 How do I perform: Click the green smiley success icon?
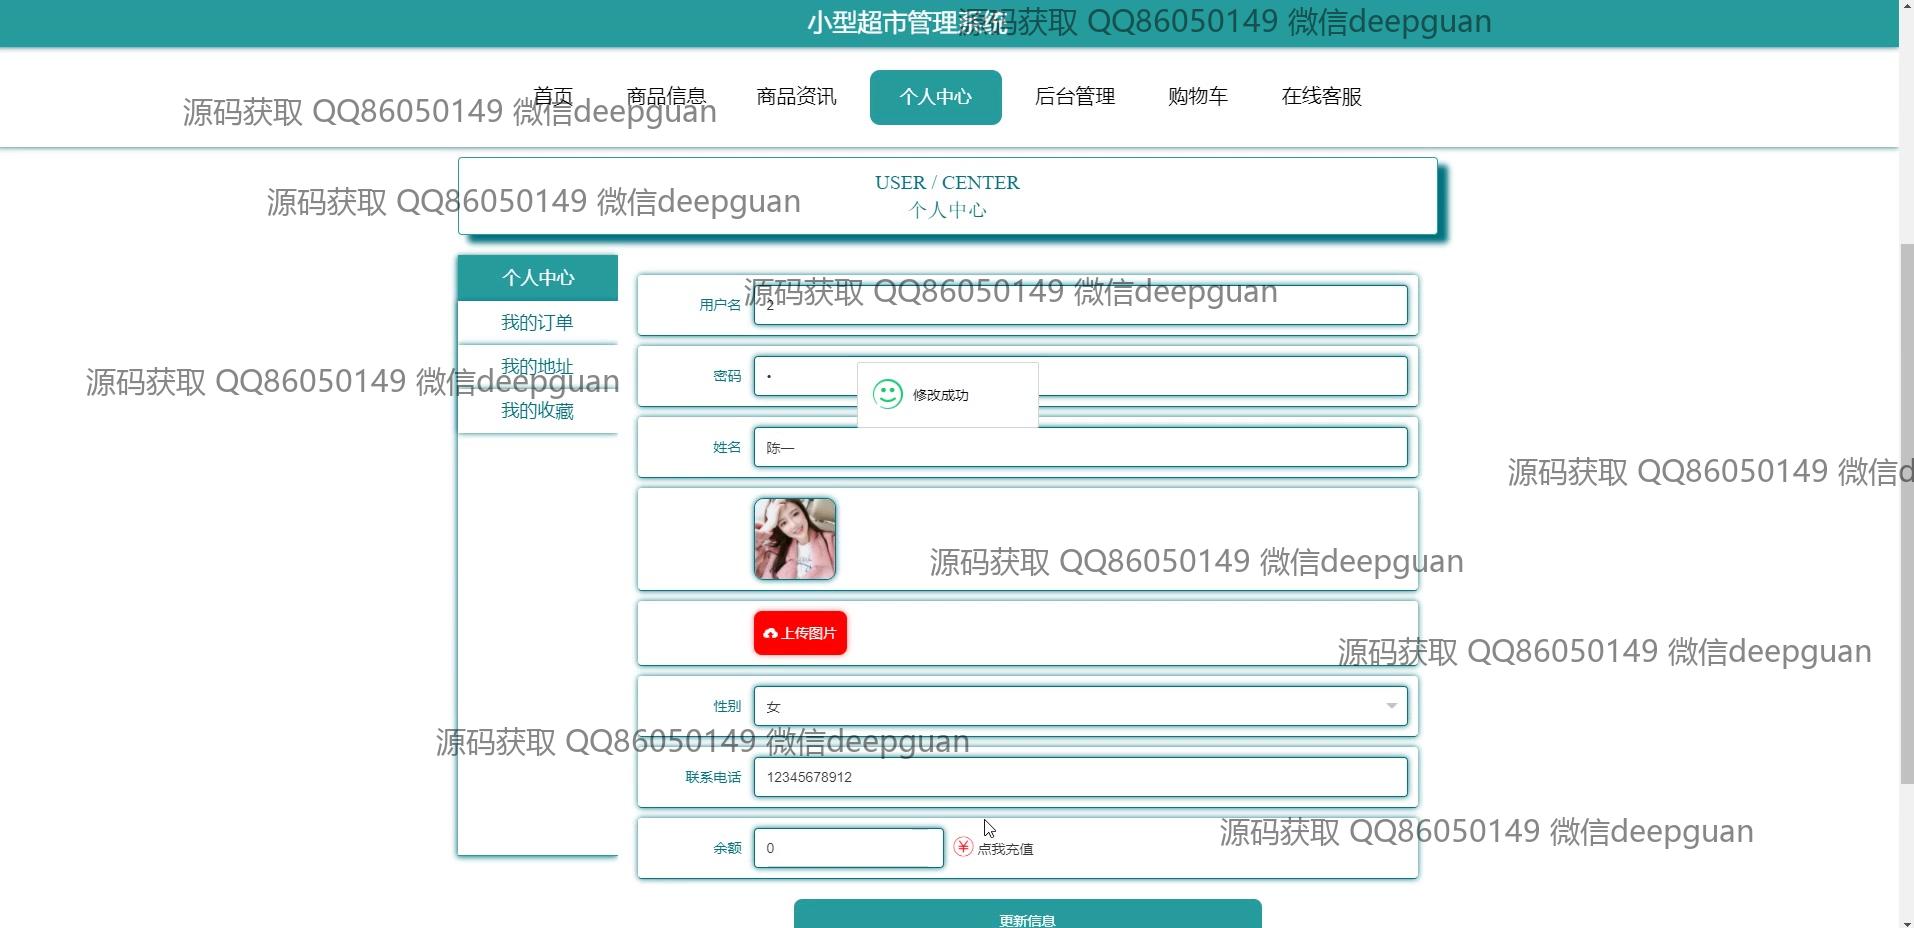click(887, 394)
